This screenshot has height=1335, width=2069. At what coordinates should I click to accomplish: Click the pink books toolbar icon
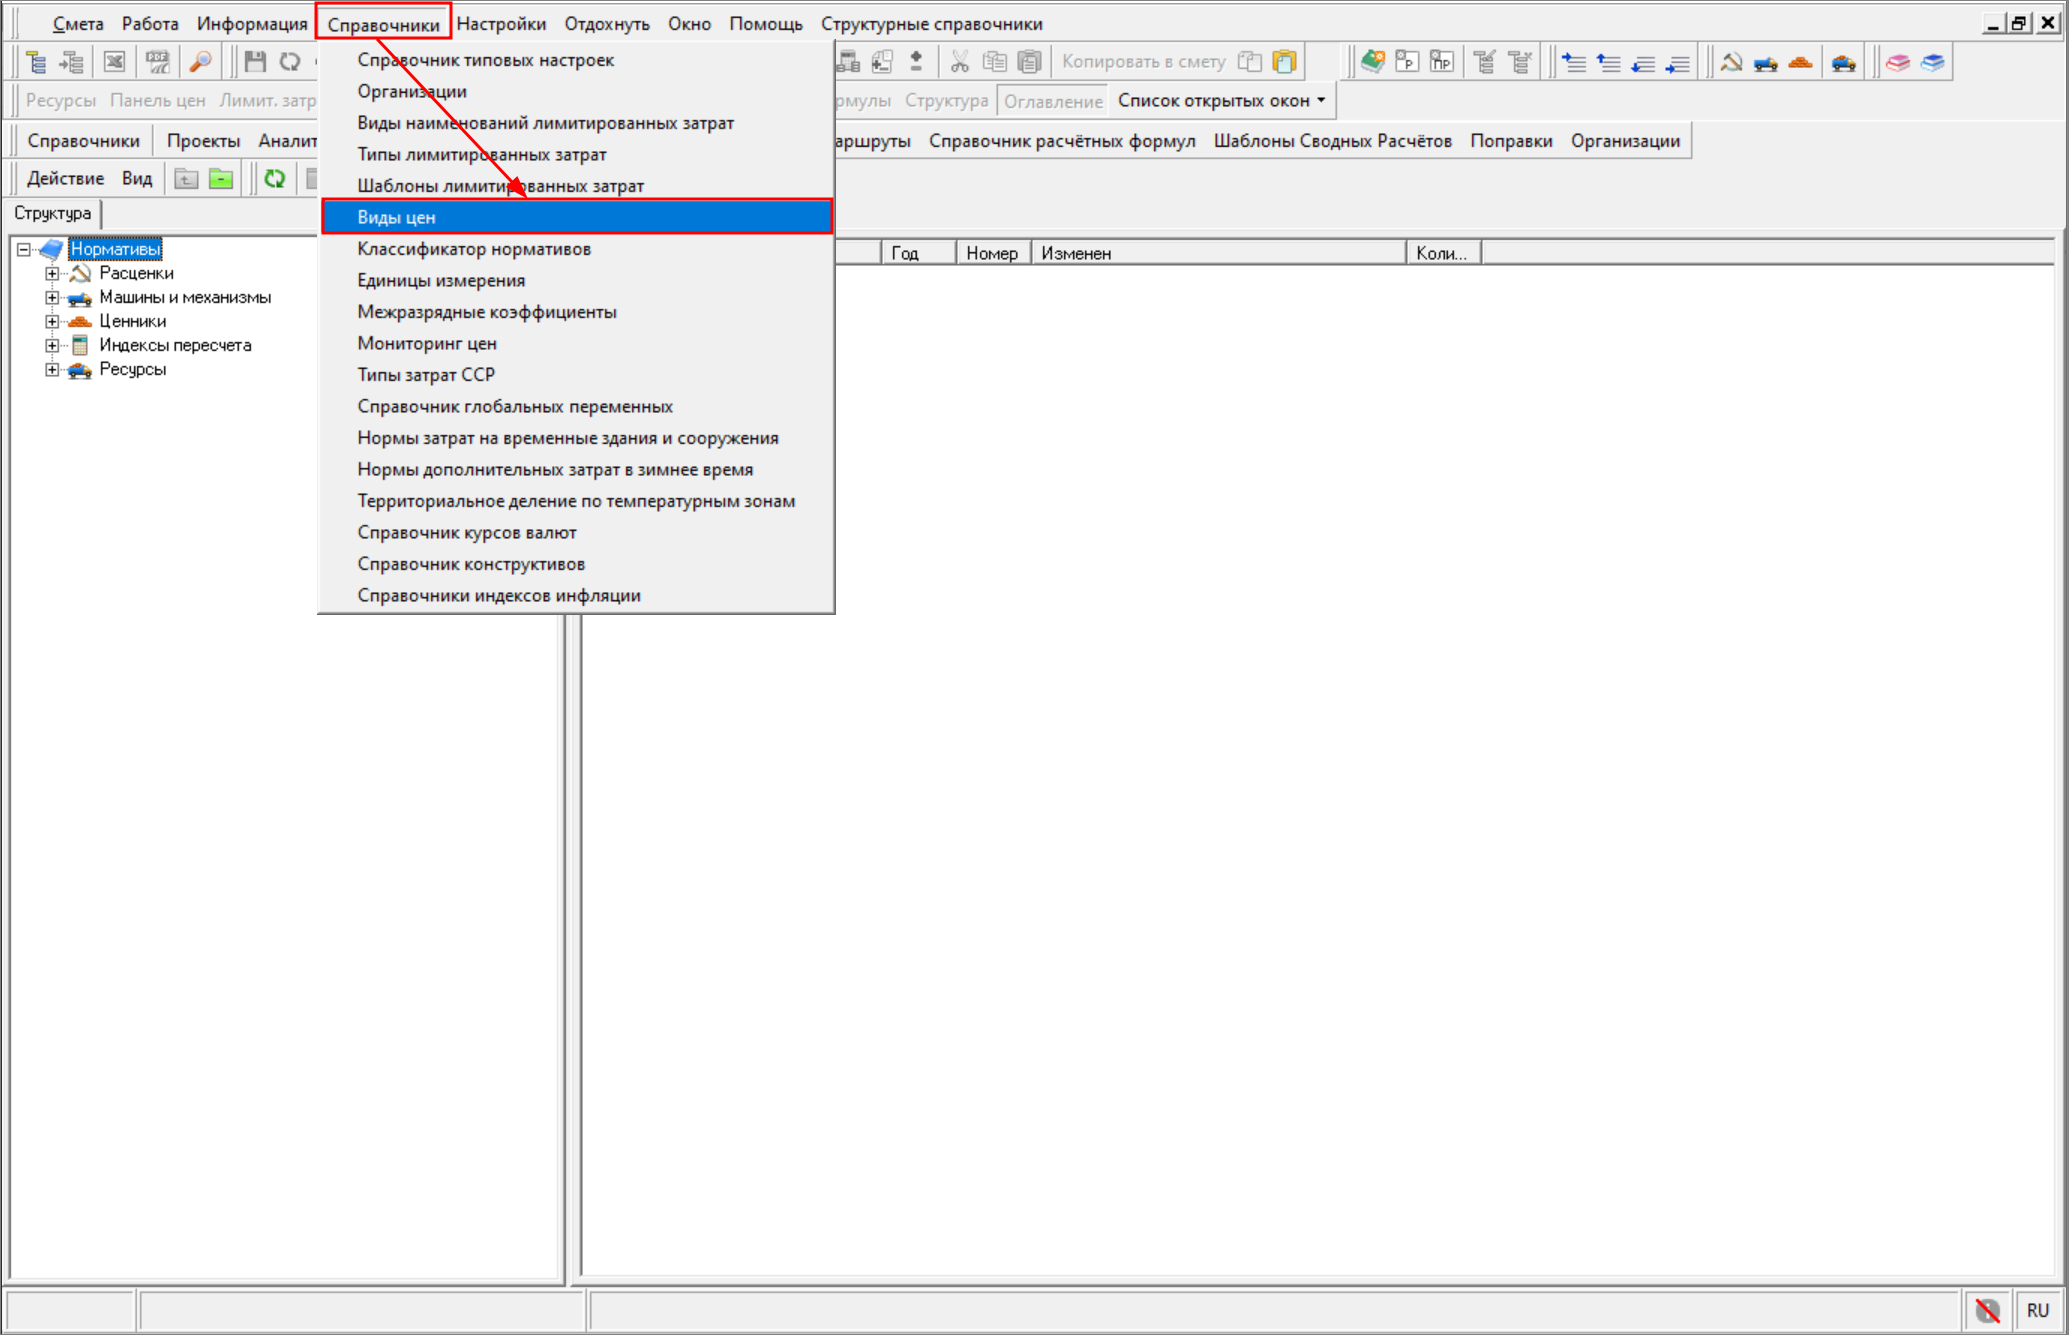tap(1898, 62)
